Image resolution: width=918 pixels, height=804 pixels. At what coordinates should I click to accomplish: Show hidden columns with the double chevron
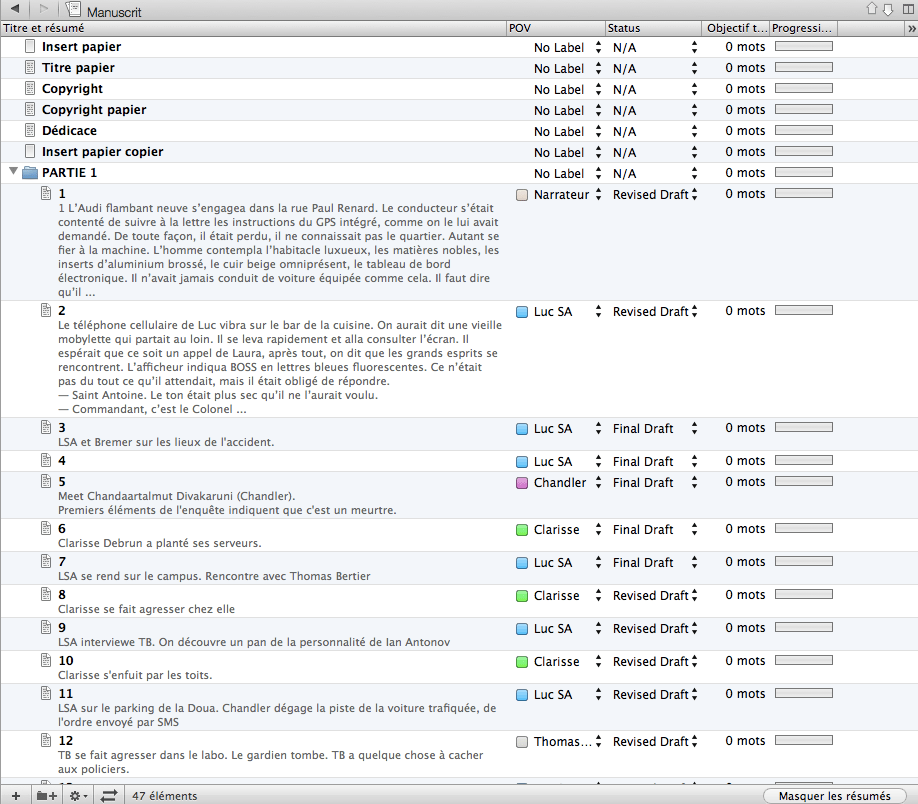pyautogui.click(x=910, y=28)
